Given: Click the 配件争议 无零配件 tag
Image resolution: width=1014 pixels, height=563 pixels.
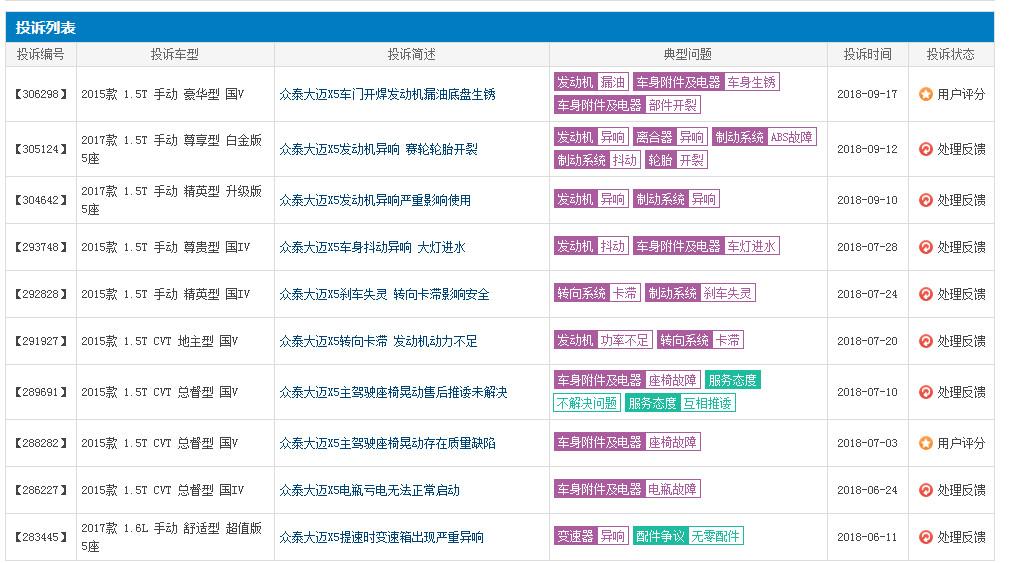Looking at the screenshot, I should pyautogui.click(x=688, y=536).
